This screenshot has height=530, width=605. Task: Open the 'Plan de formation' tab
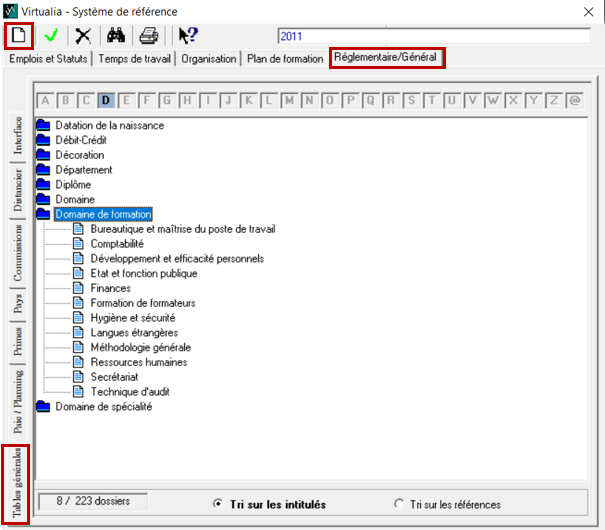[285, 59]
